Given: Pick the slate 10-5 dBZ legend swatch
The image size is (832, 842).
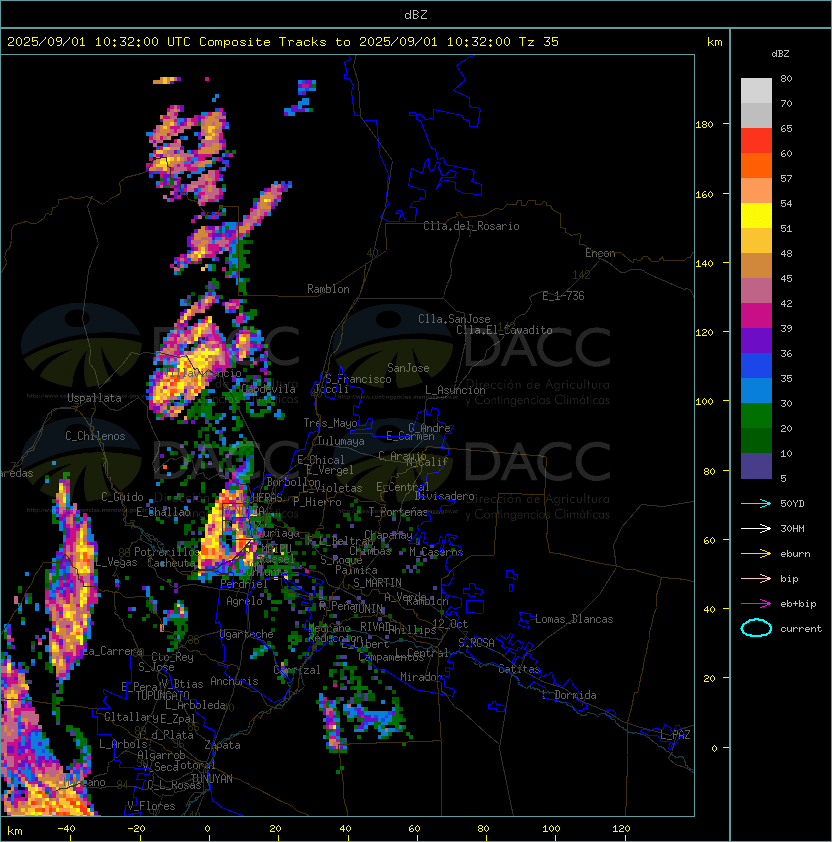Looking at the screenshot, I should click(756, 466).
